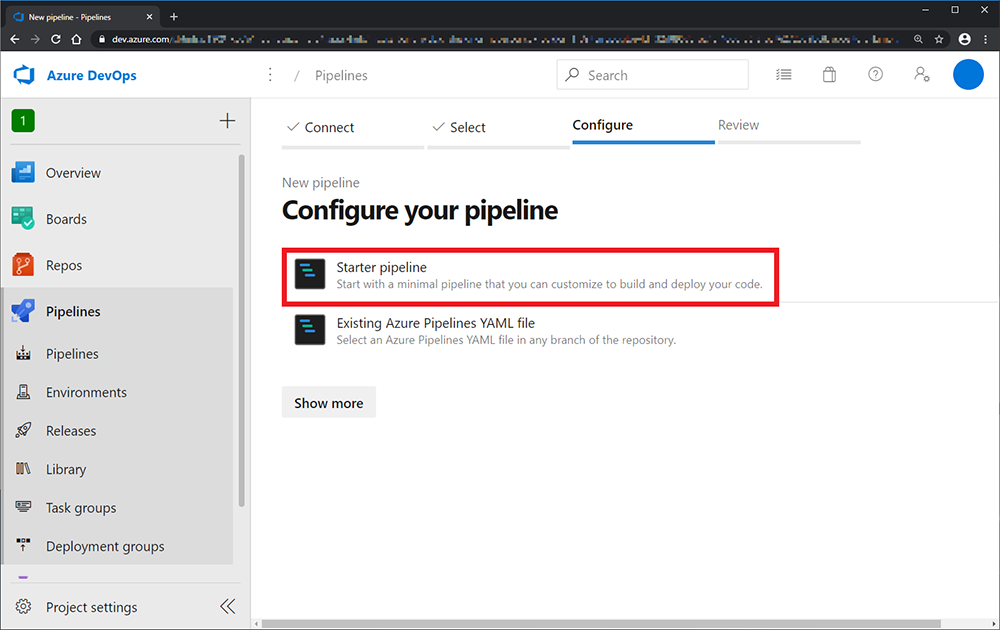The width and height of the screenshot is (1000, 630).
Task: Click the browser back arrow
Action: point(15,40)
